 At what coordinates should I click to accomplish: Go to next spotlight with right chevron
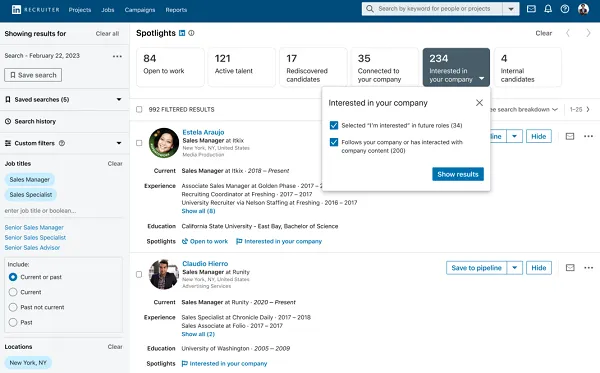[588, 33]
